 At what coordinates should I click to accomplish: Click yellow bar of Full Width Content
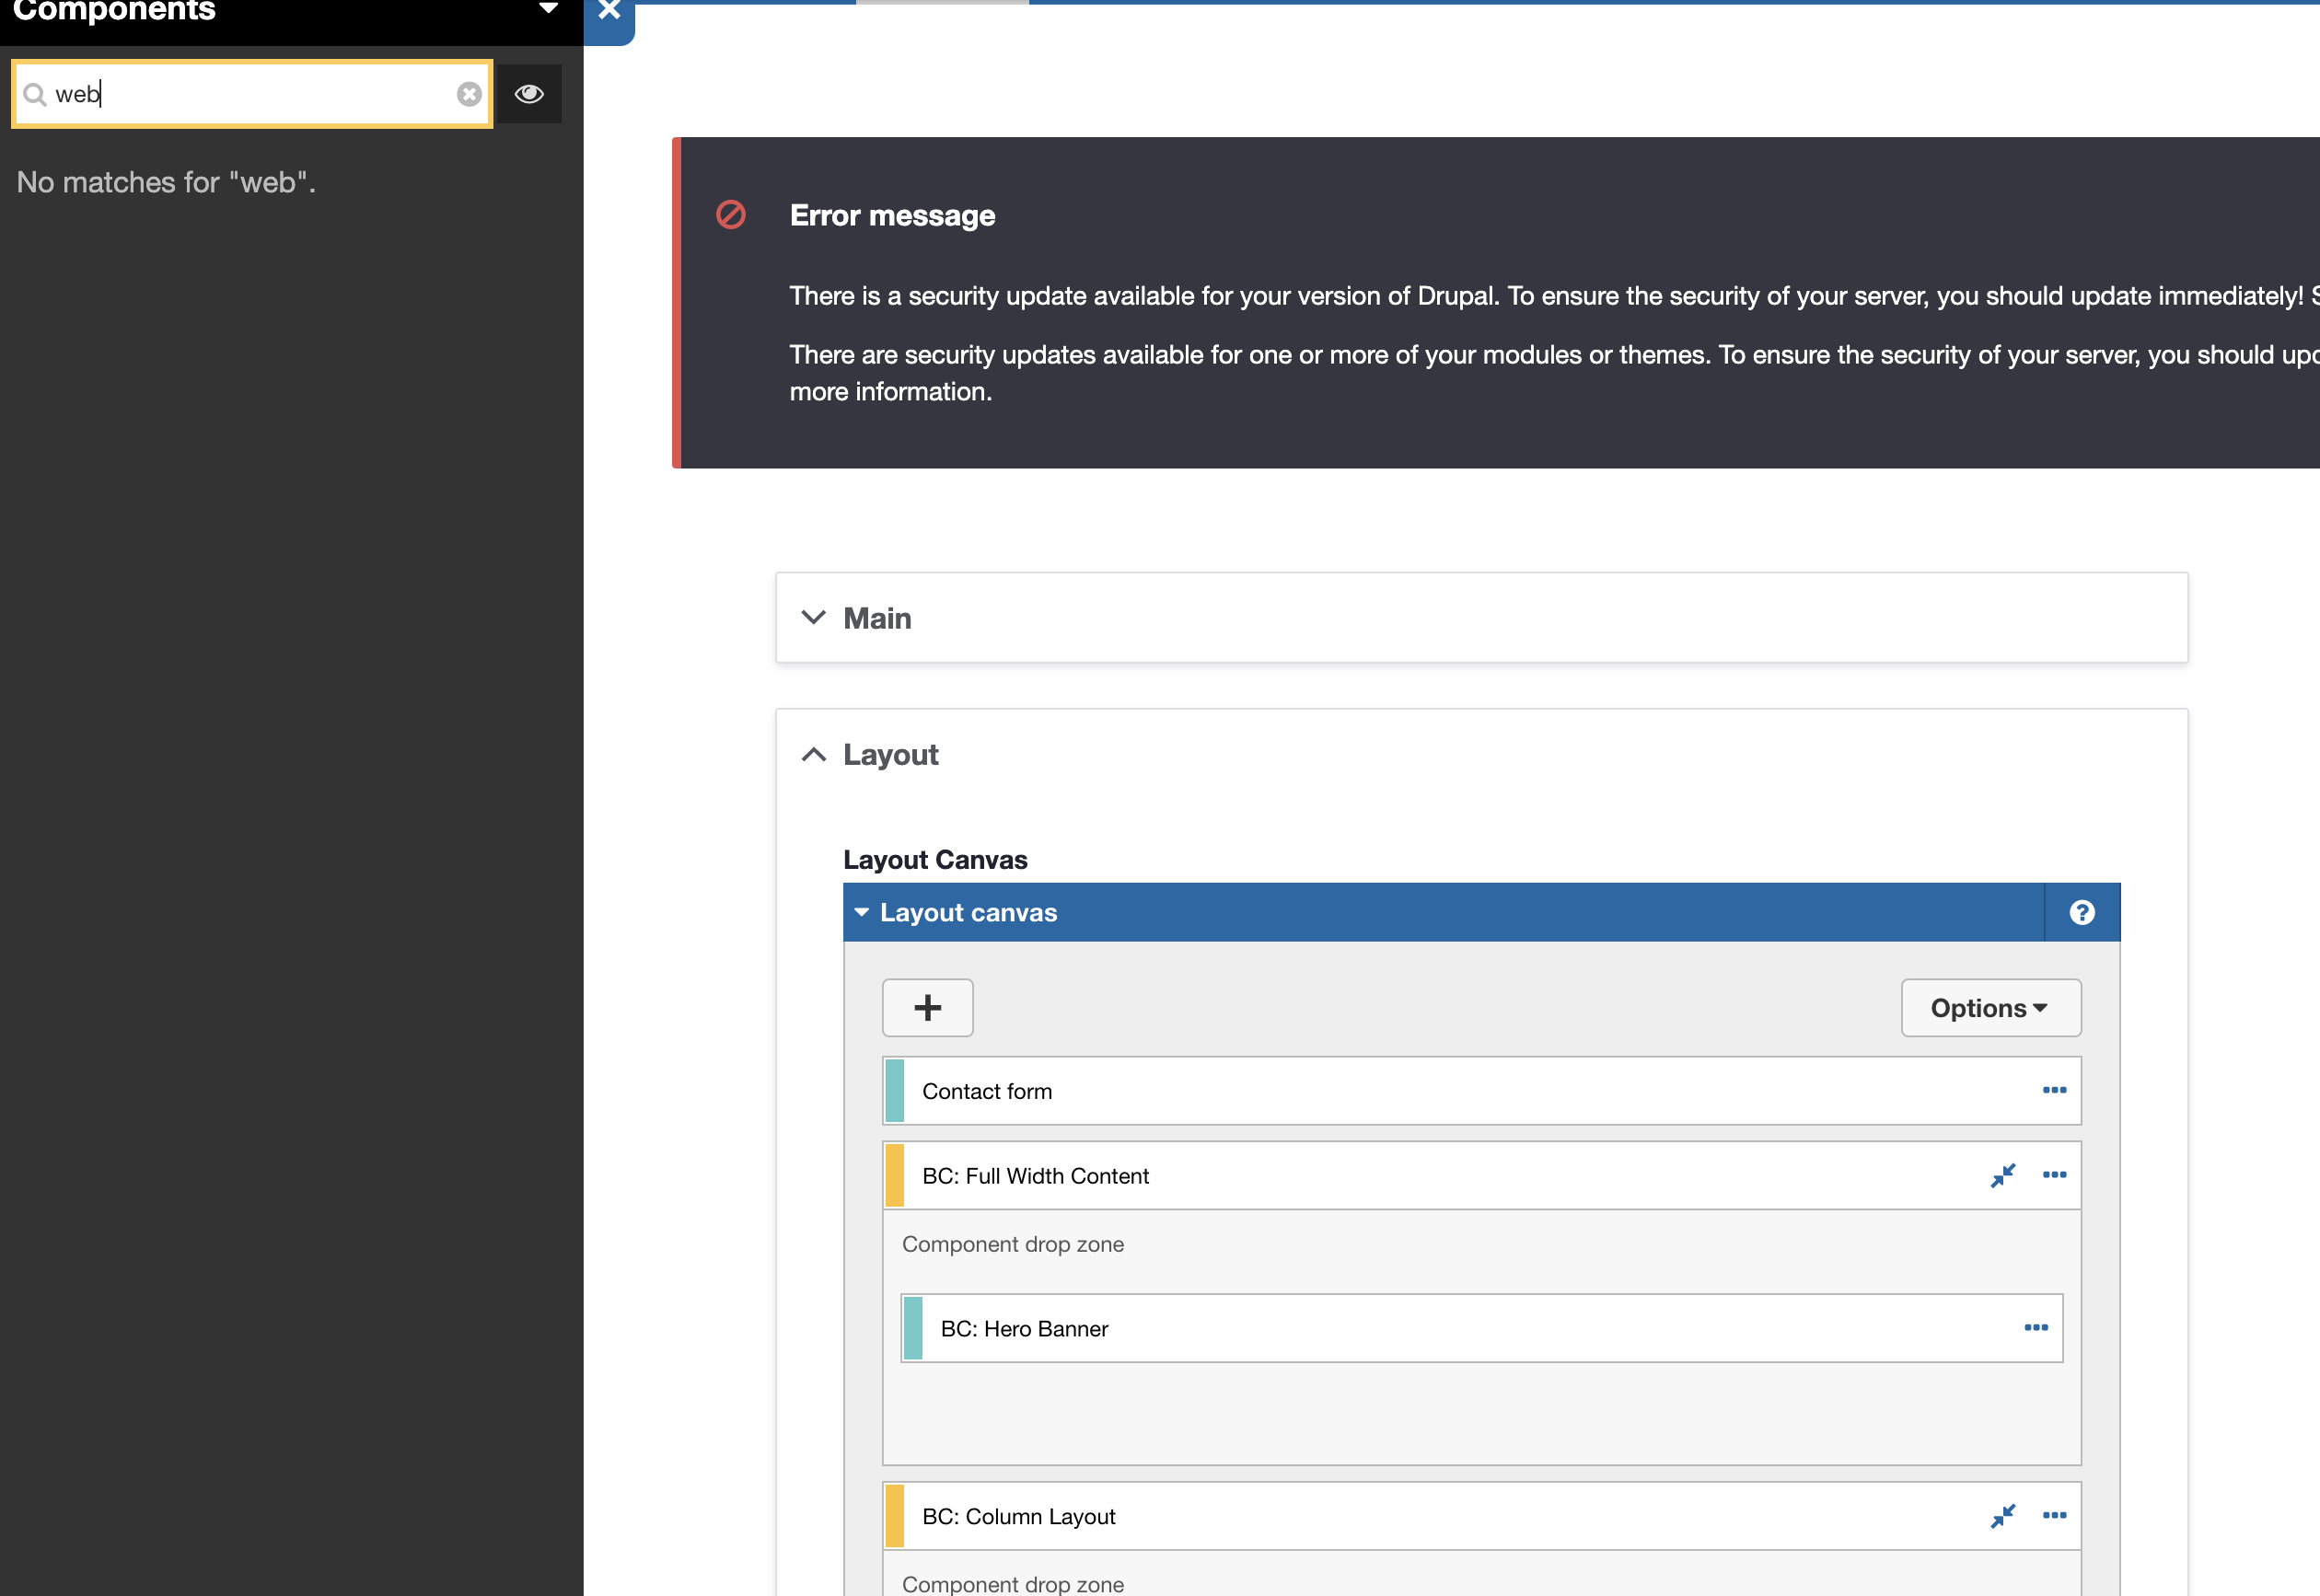pyautogui.click(x=894, y=1175)
